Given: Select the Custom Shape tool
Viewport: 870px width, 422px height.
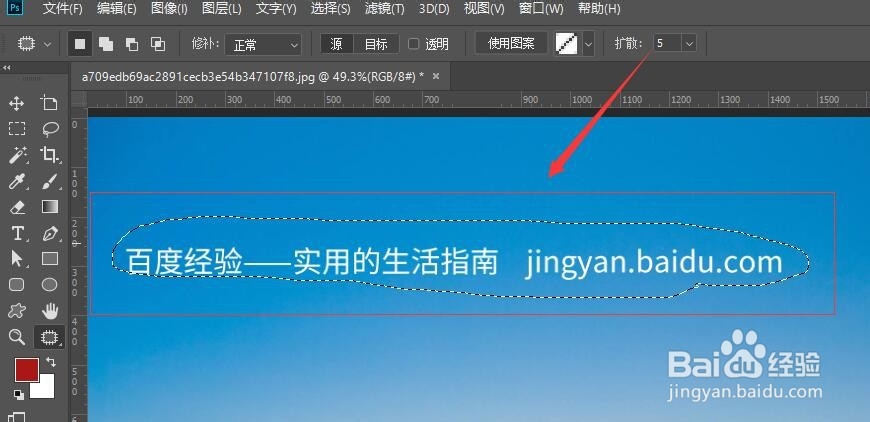Looking at the screenshot, I should [17, 311].
